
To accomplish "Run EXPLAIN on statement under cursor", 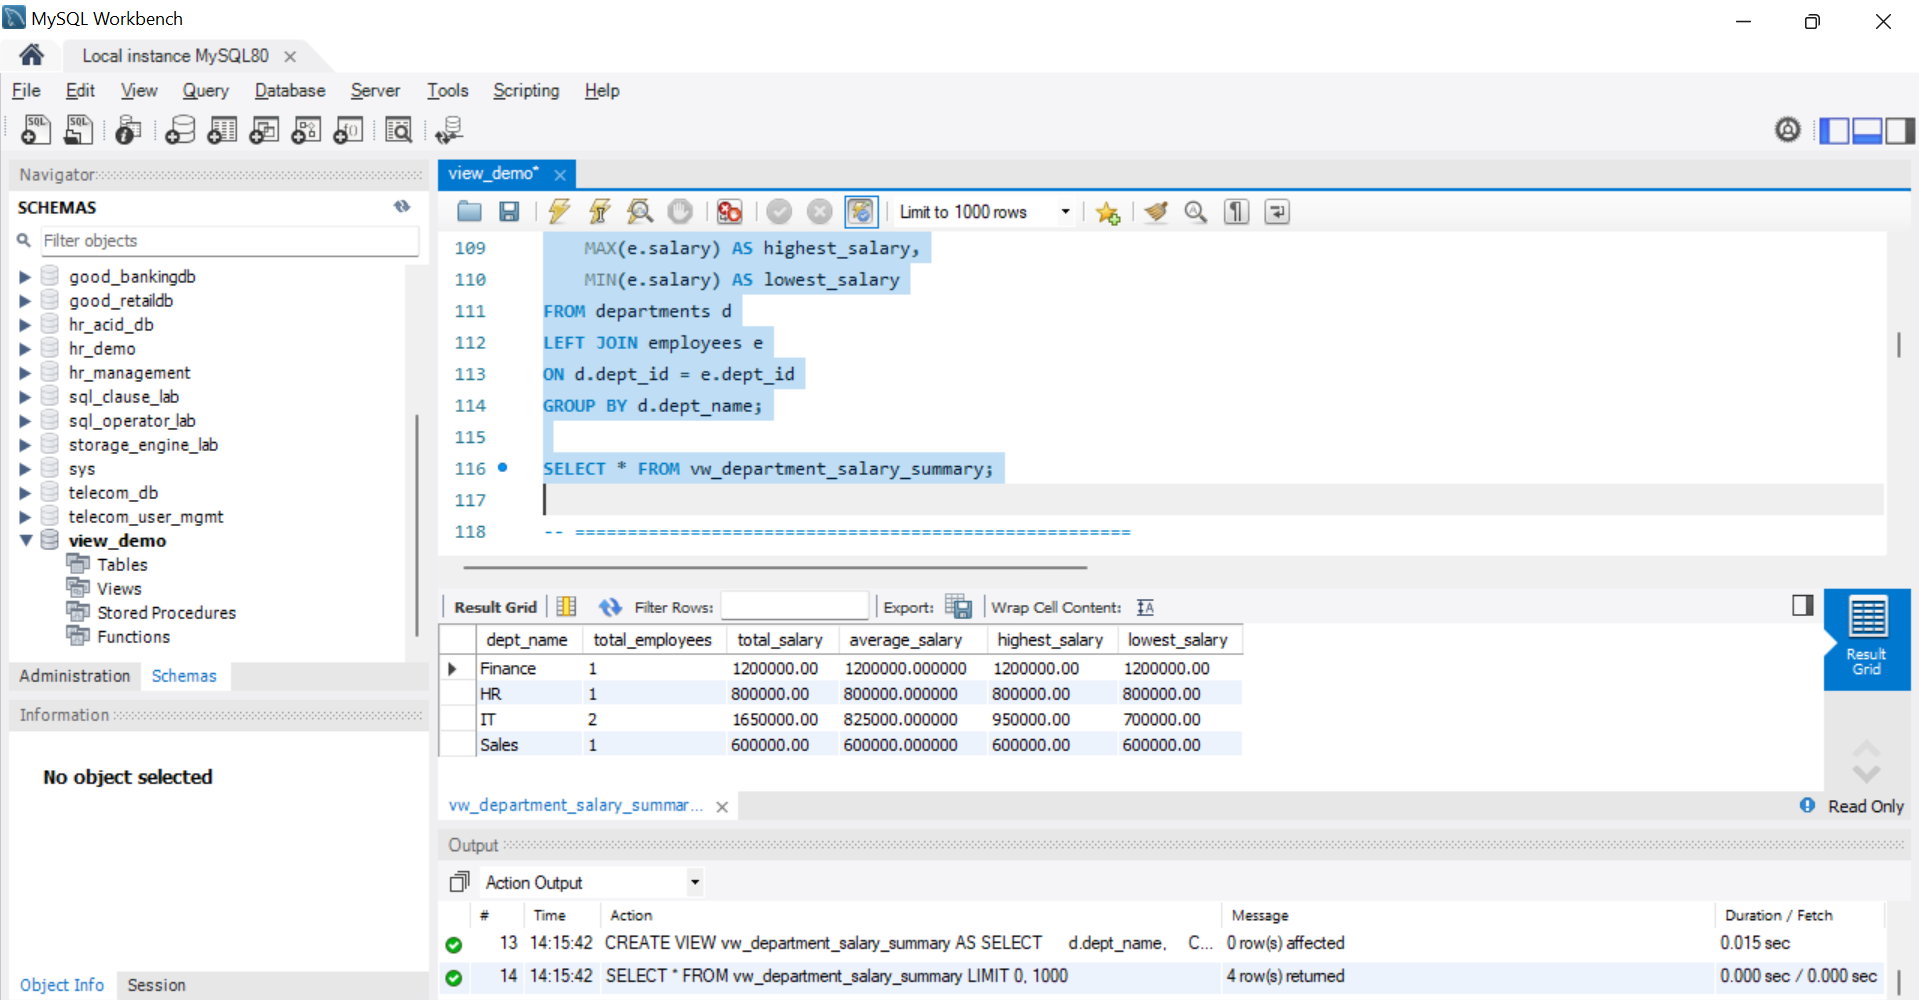I will click(x=640, y=212).
